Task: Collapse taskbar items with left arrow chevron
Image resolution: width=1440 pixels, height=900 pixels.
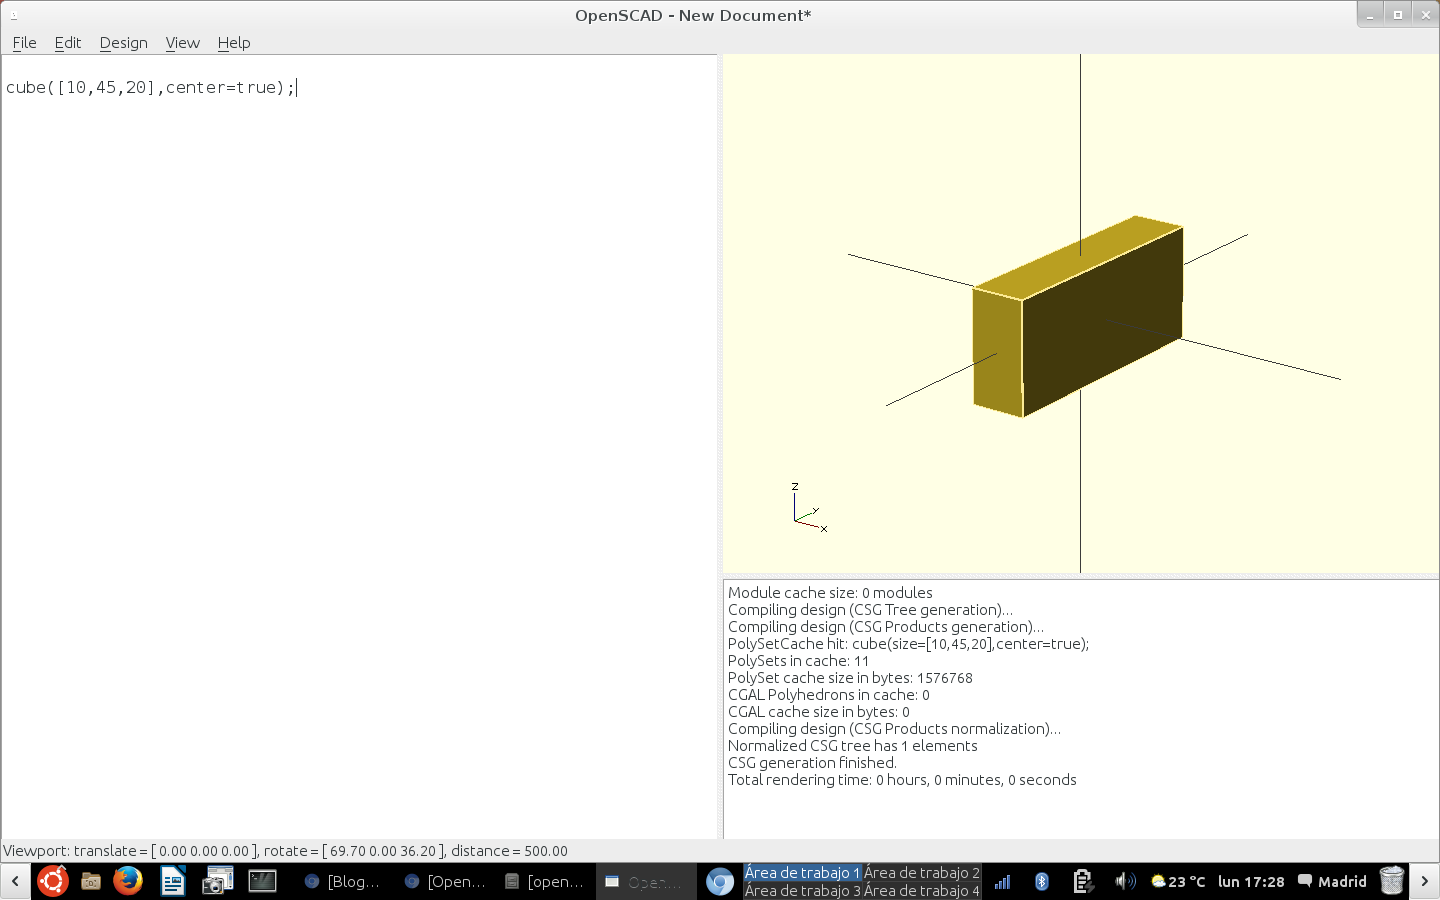Action: pos(14,881)
